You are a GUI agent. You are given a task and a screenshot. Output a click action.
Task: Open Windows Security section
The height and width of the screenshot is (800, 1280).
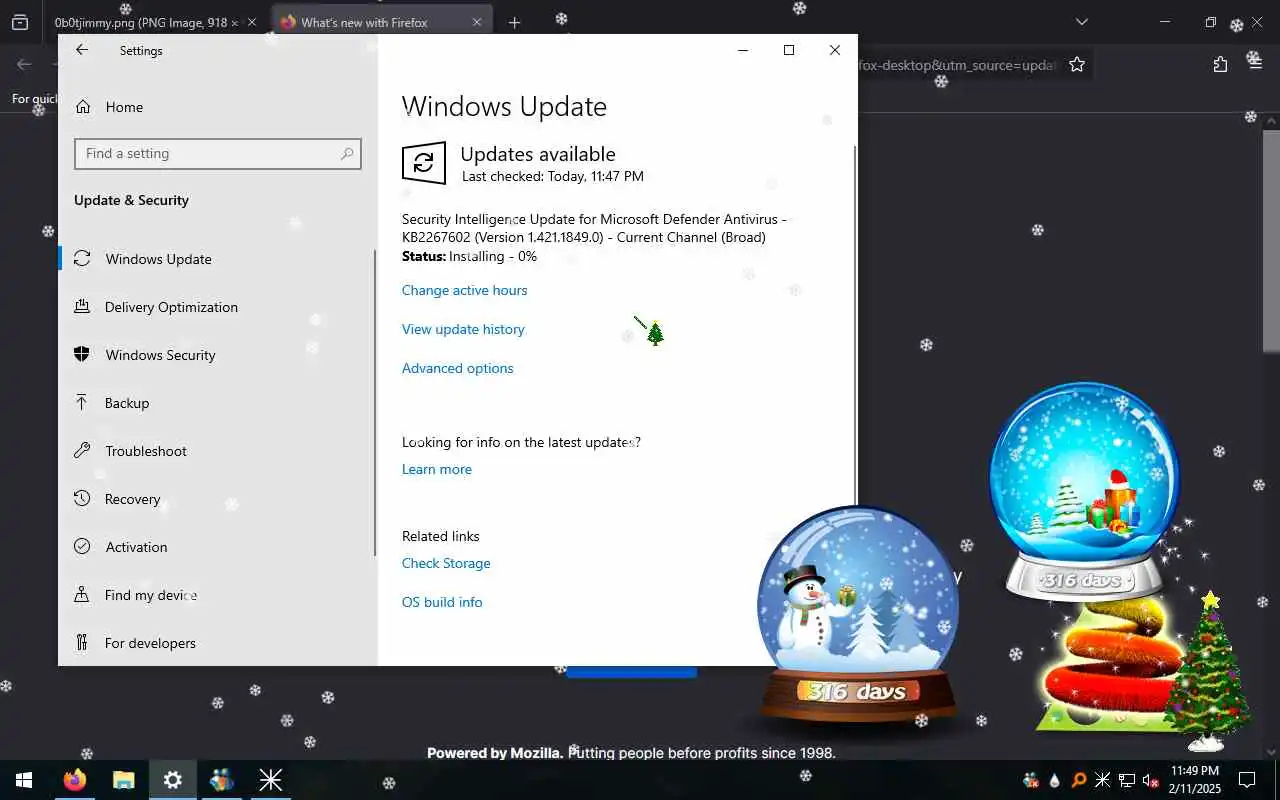click(x=218, y=355)
